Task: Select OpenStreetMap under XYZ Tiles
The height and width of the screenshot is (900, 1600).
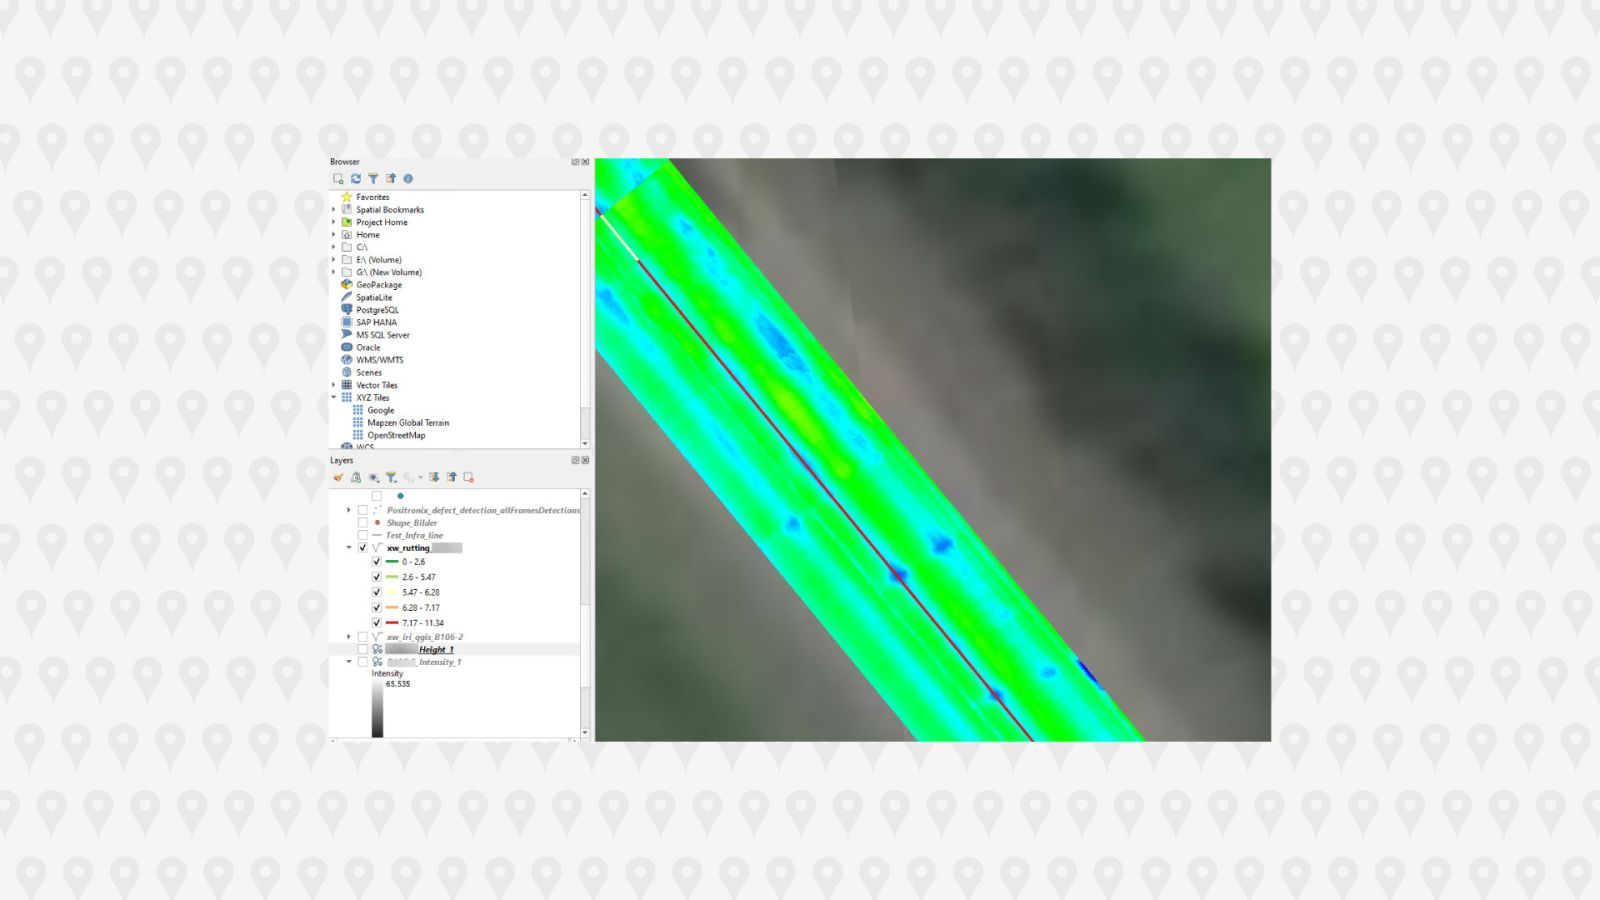Action: (x=395, y=435)
